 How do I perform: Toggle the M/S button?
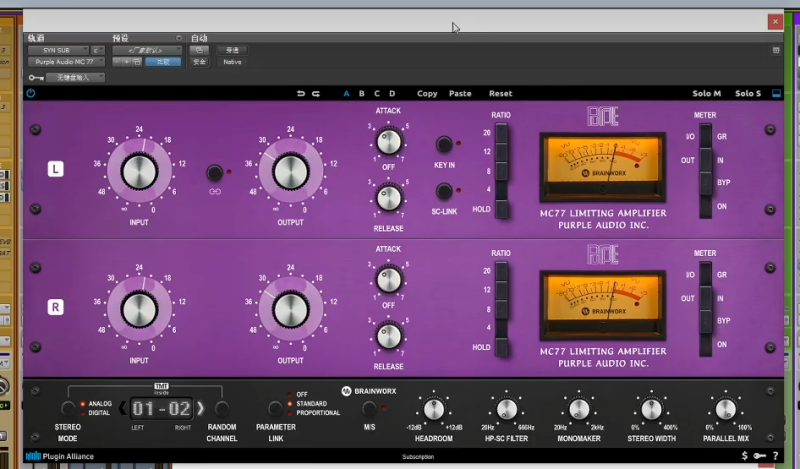pos(369,408)
